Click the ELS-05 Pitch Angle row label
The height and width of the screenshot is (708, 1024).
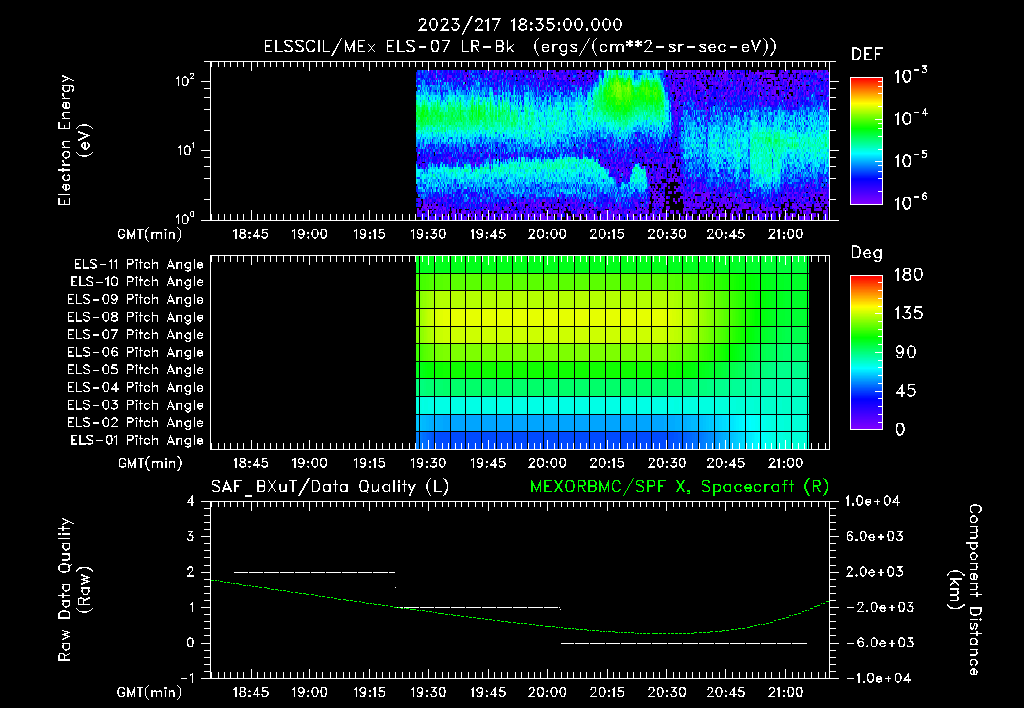pyautogui.click(x=135, y=370)
